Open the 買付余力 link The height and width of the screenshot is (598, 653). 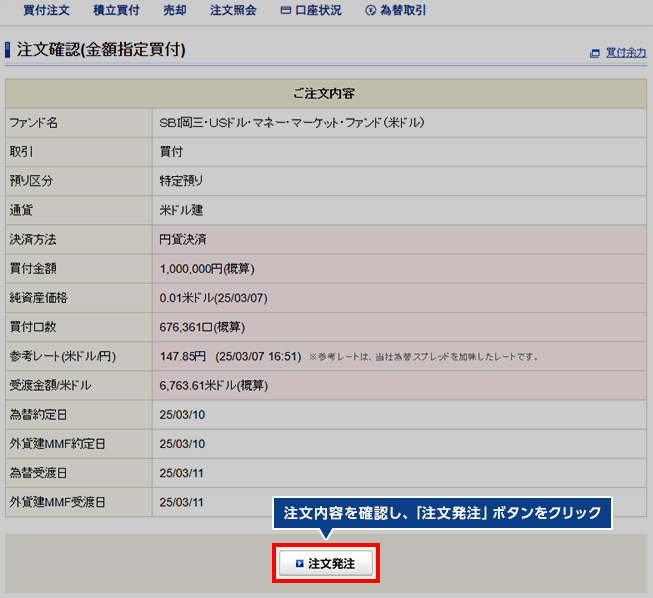click(x=626, y=53)
